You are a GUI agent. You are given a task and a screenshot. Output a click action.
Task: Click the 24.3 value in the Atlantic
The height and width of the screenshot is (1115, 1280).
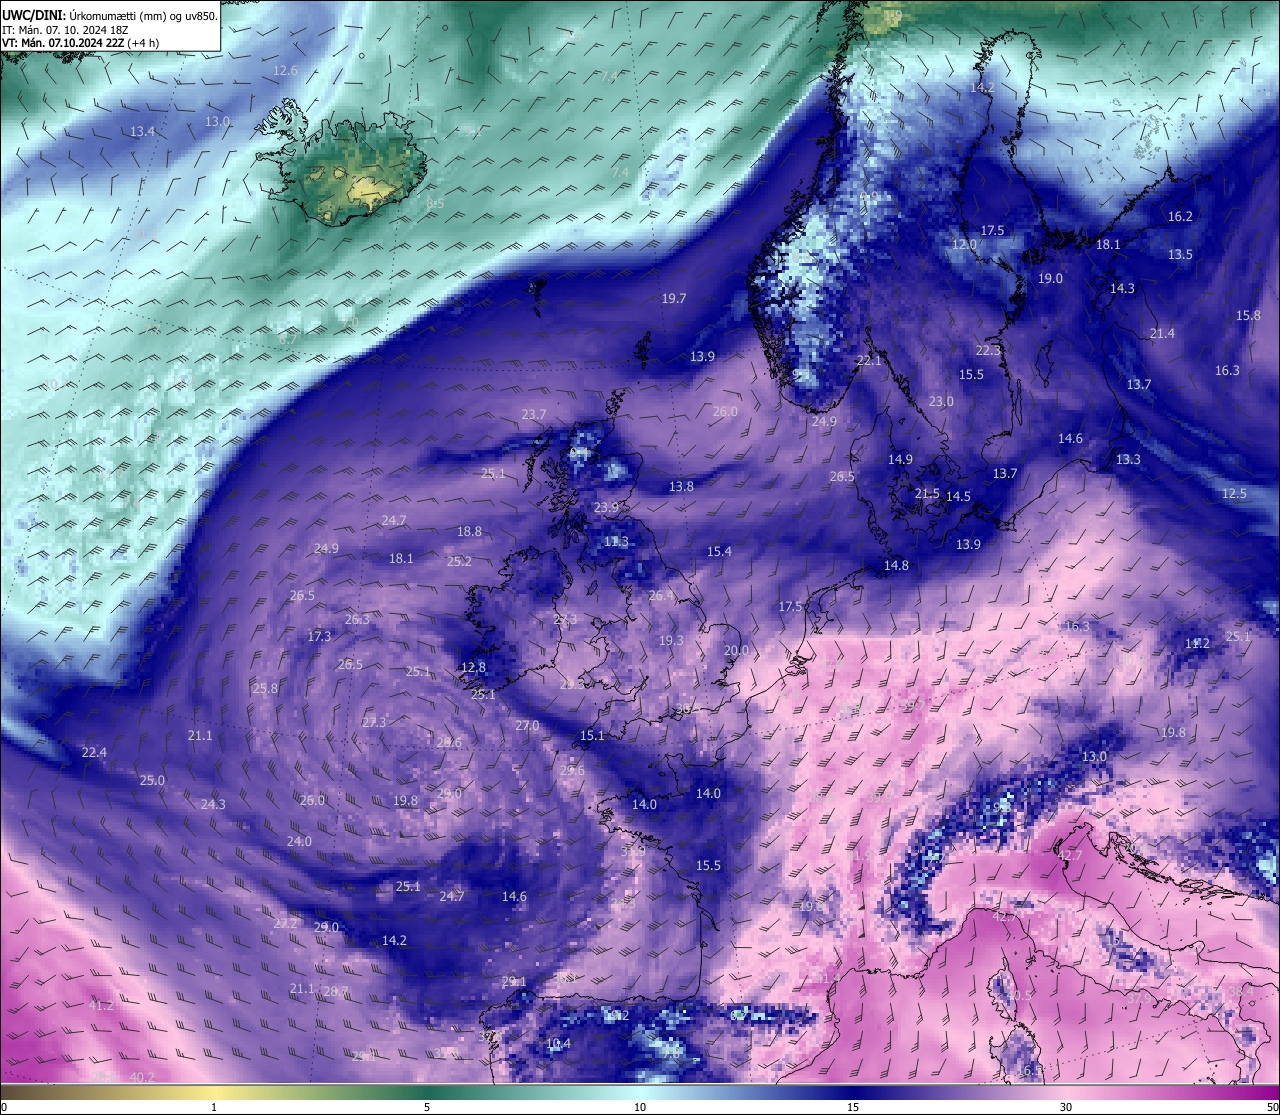pos(213,805)
